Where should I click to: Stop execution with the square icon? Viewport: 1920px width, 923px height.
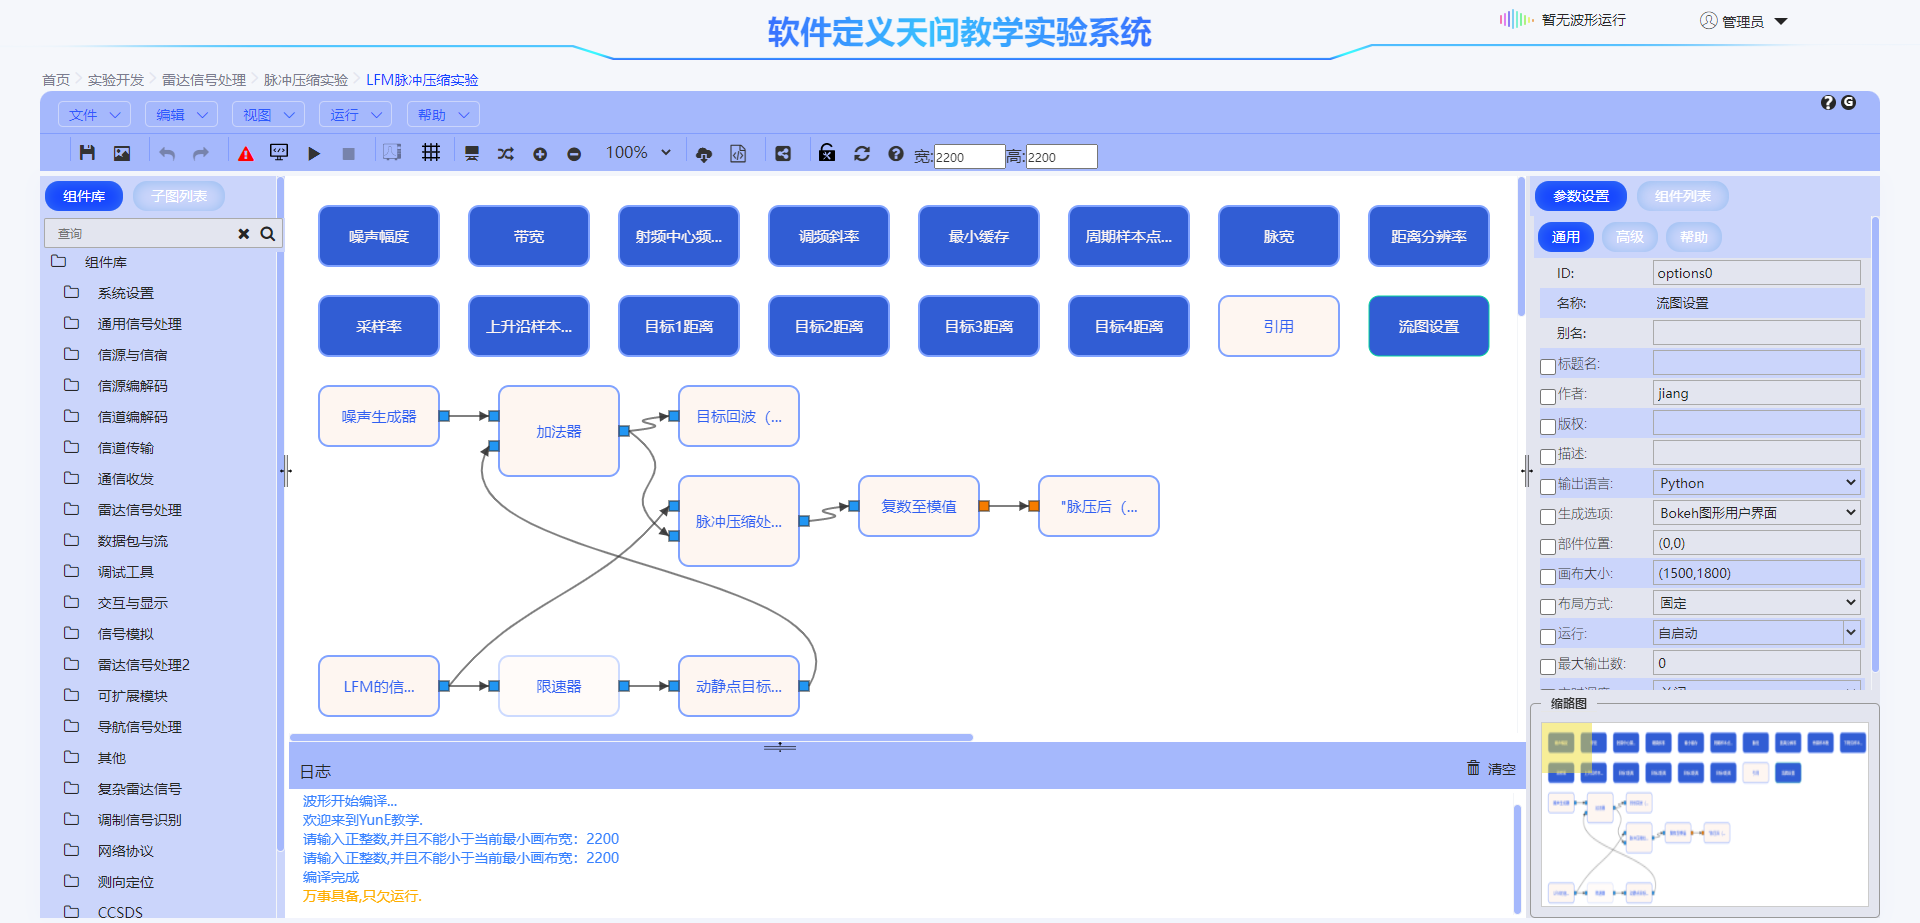[x=349, y=154]
